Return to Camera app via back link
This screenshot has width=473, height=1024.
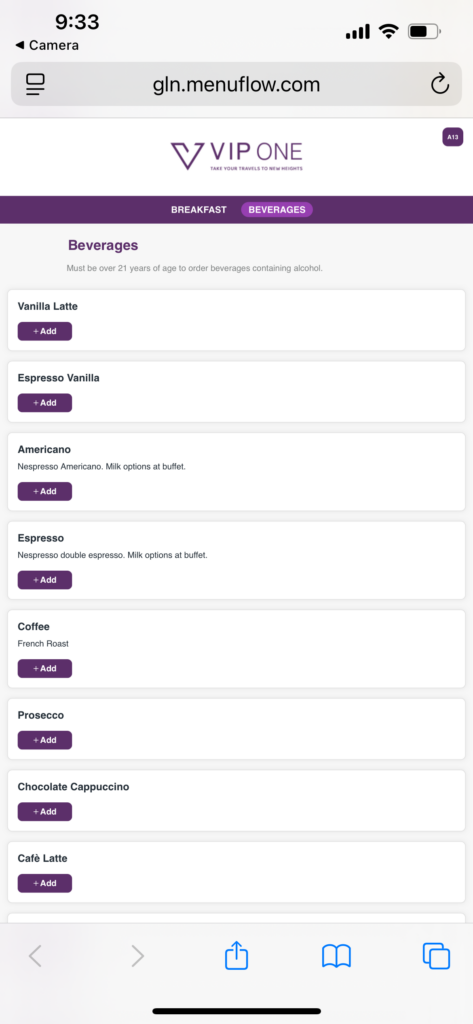click(47, 45)
